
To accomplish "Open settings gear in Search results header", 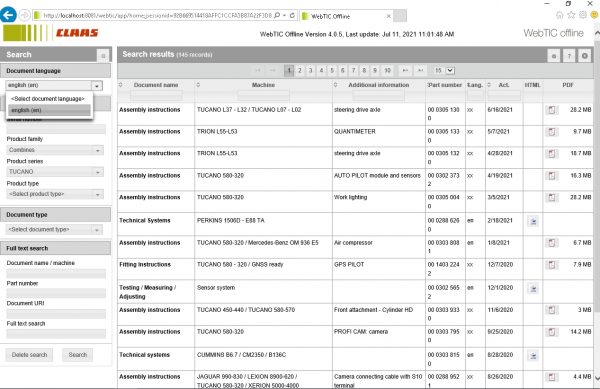I will click(x=585, y=56).
